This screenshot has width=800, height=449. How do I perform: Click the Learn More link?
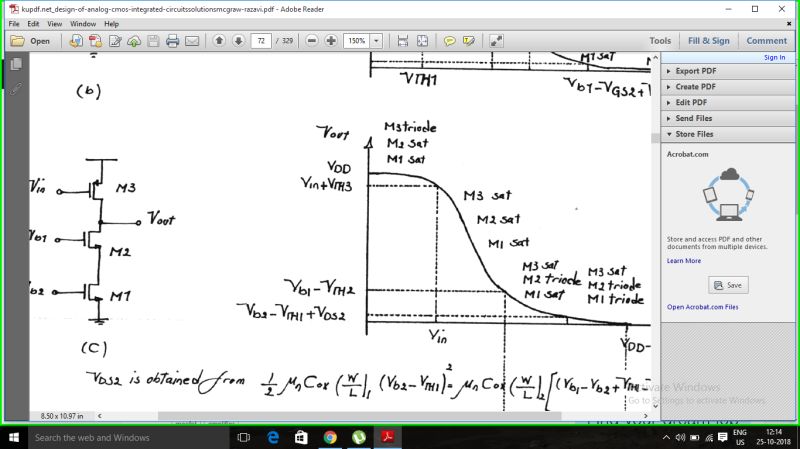(684, 261)
